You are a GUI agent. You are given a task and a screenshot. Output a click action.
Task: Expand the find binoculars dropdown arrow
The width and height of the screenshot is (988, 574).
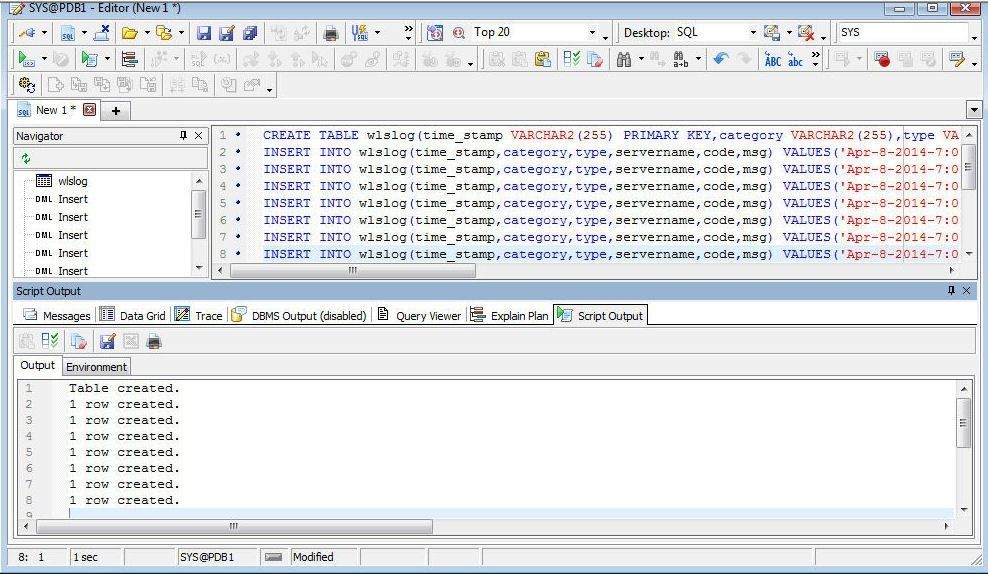click(641, 59)
